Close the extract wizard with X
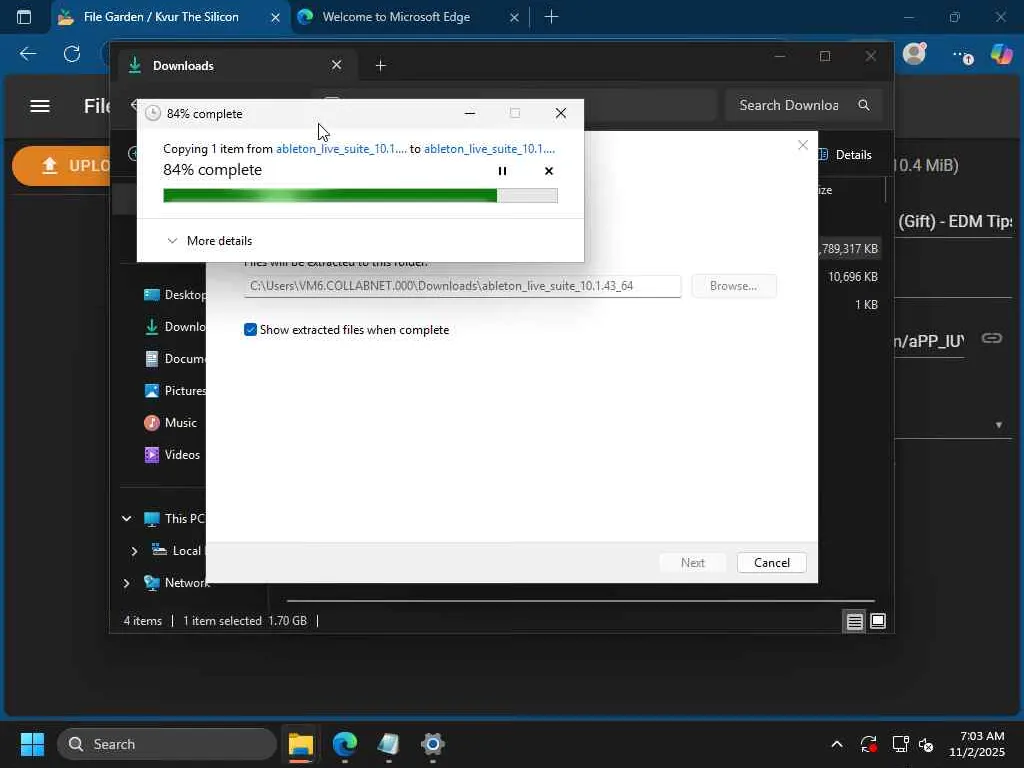The width and height of the screenshot is (1024, 768). (803, 145)
